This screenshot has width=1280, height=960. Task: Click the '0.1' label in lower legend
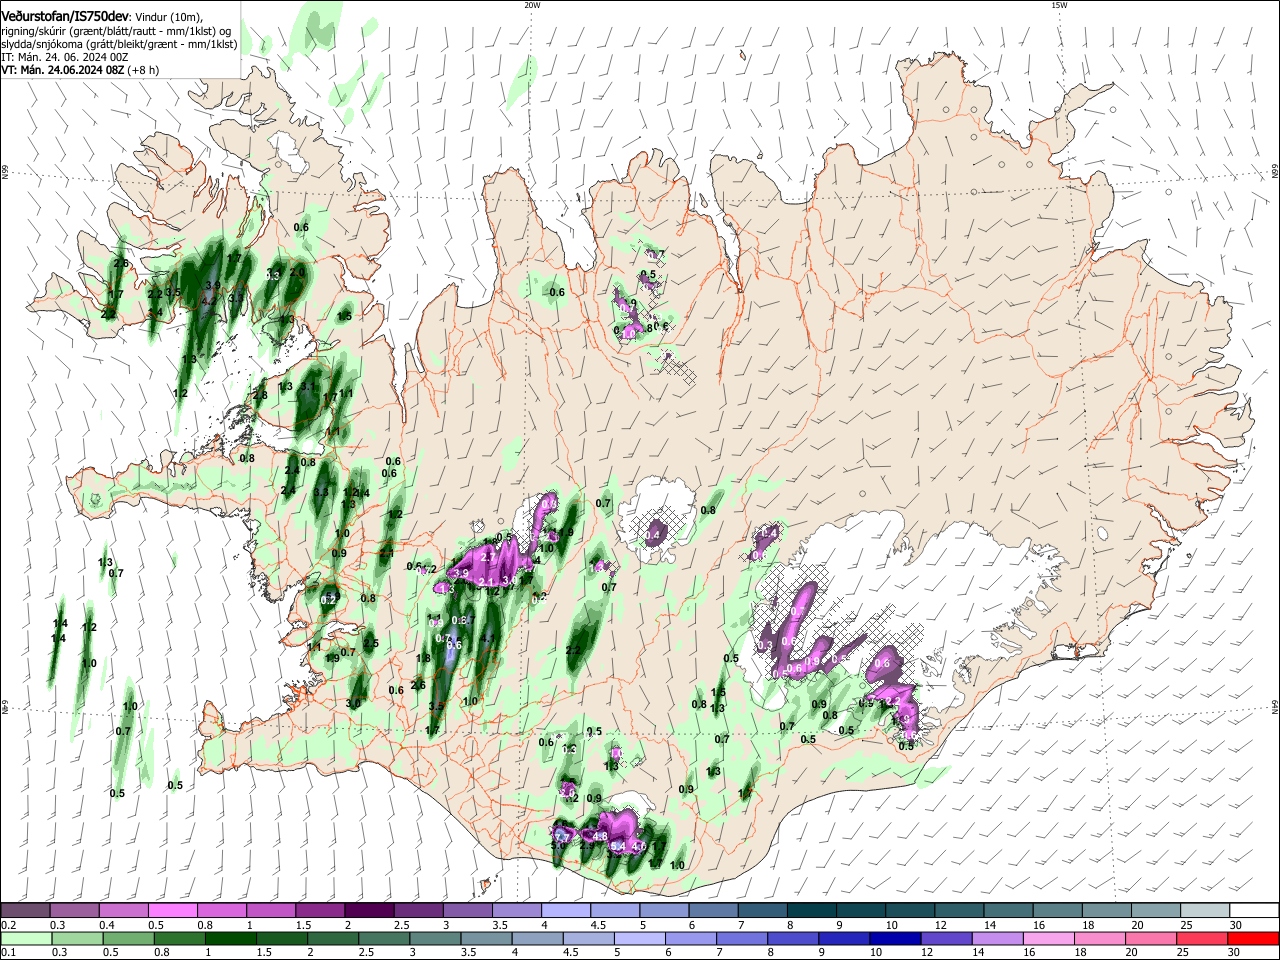point(8,953)
